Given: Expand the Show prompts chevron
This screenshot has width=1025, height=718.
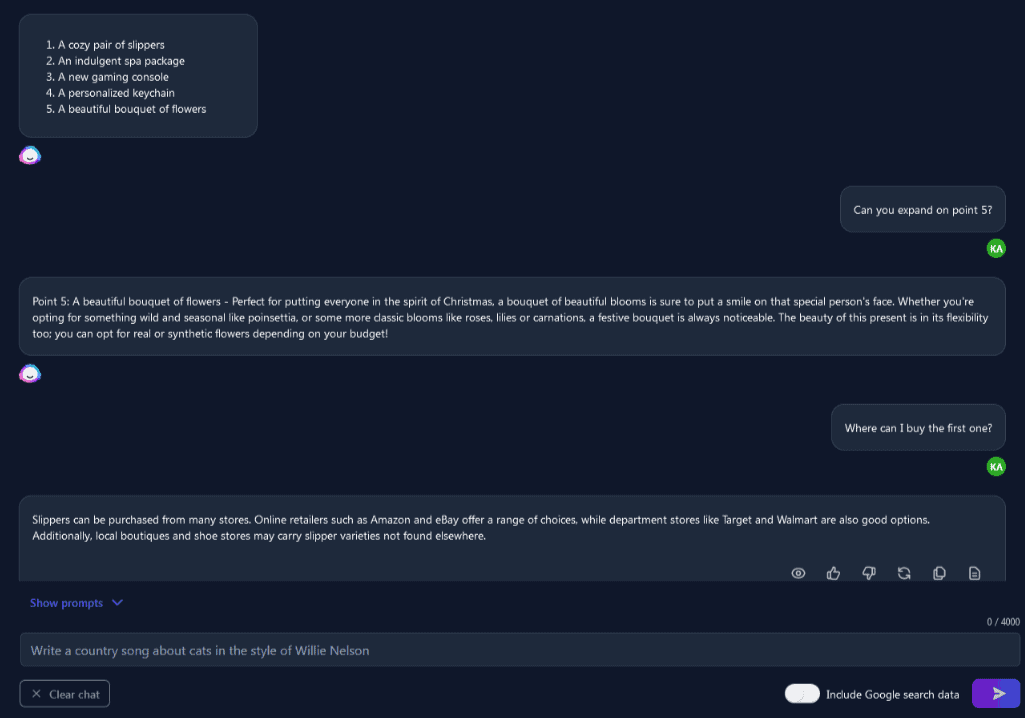Looking at the screenshot, I should [117, 603].
